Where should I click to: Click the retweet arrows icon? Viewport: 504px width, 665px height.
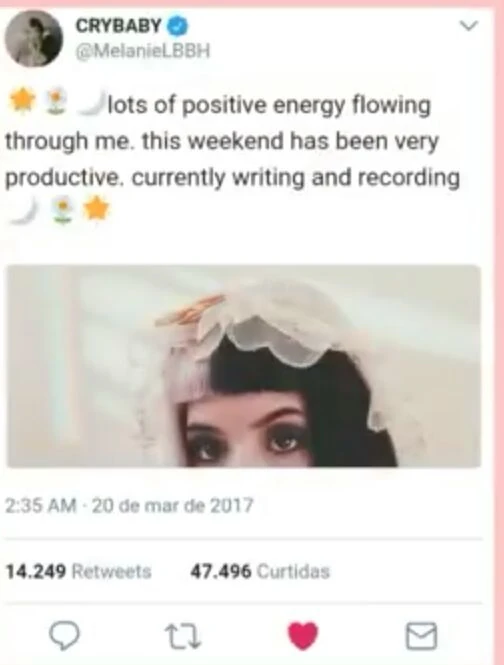point(183,636)
